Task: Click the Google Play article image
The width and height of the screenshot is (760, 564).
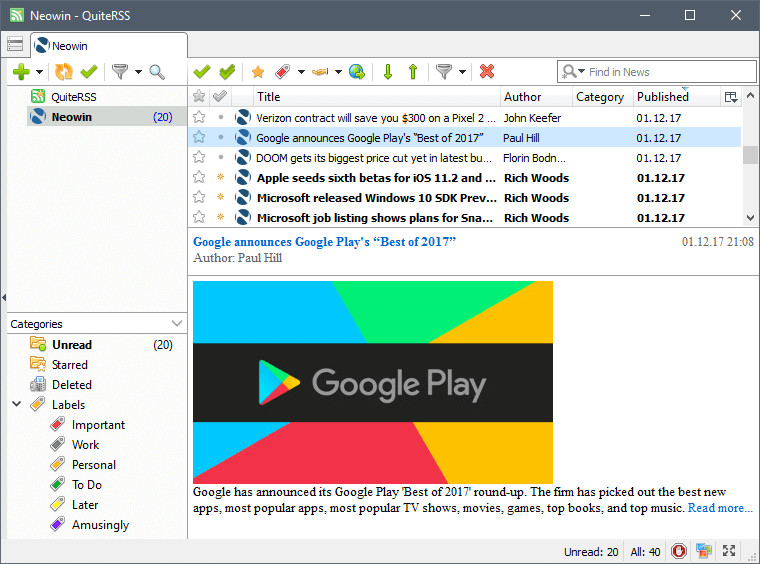Action: click(x=373, y=382)
